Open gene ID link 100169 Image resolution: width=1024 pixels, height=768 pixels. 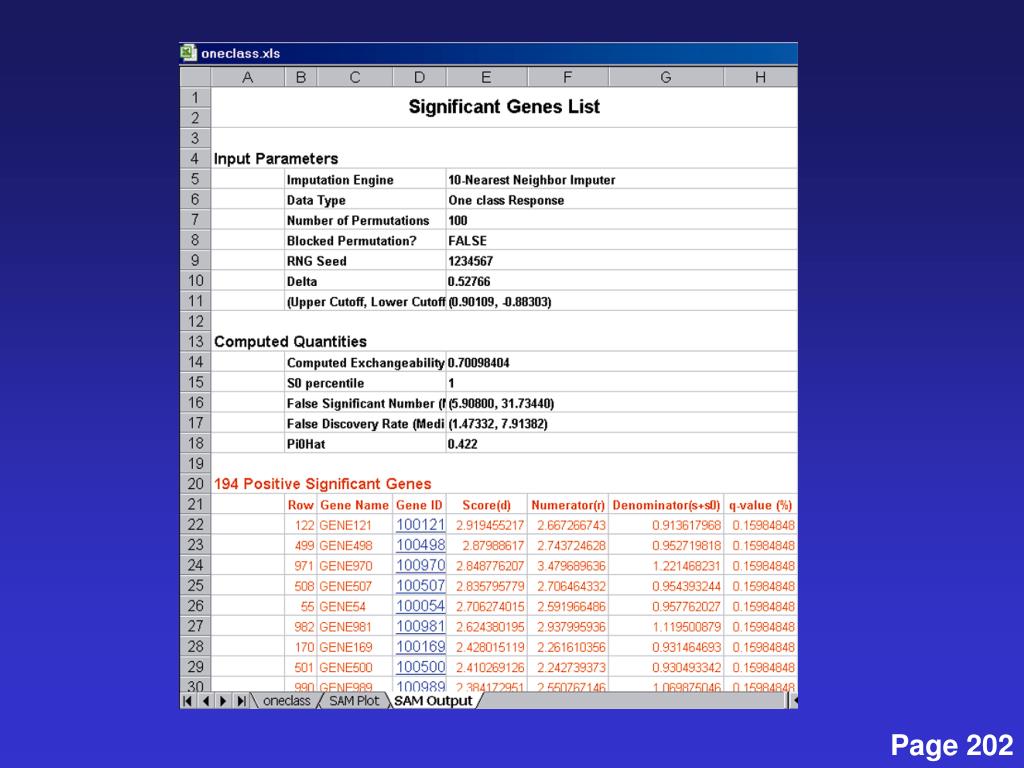[x=421, y=646]
